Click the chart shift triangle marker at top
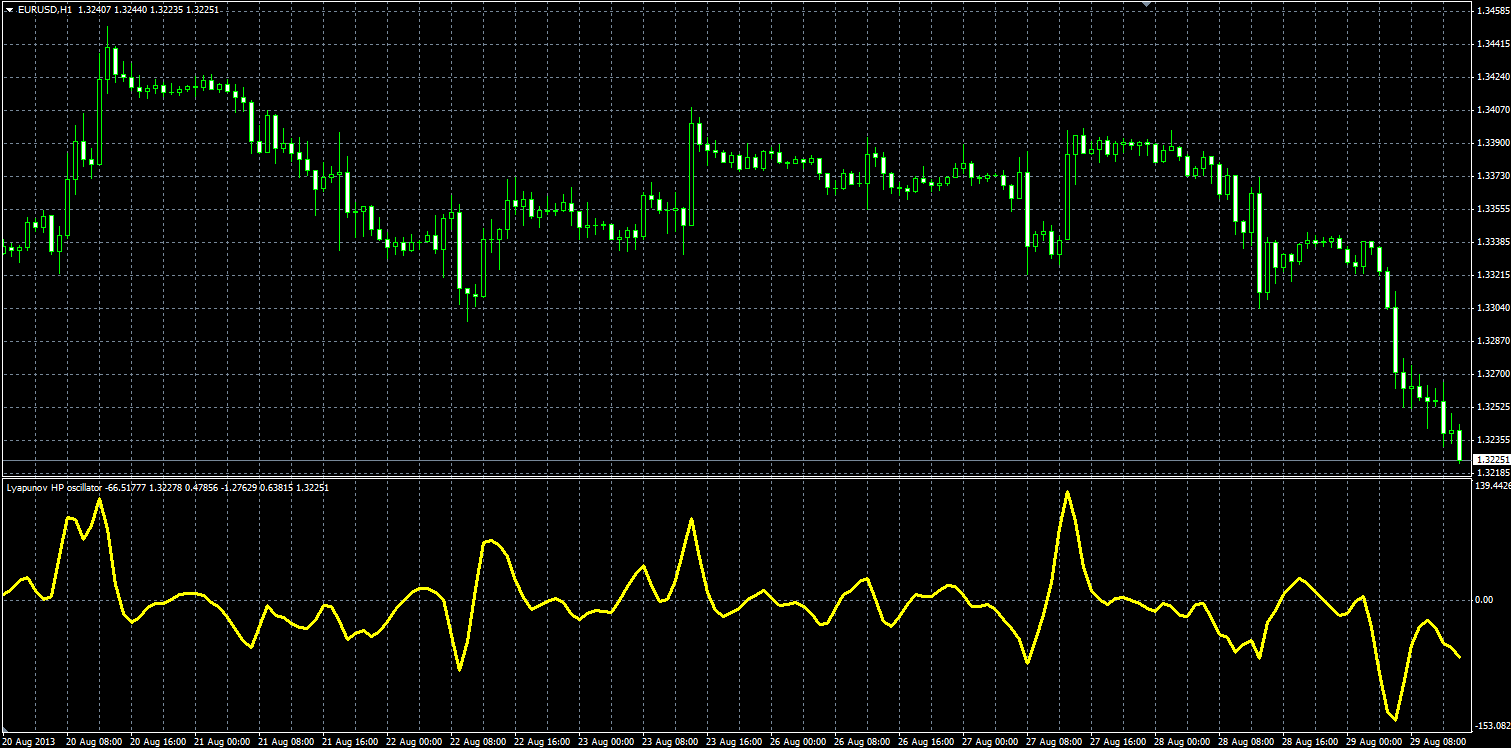This screenshot has height=748, width=1511. (x=1148, y=4)
